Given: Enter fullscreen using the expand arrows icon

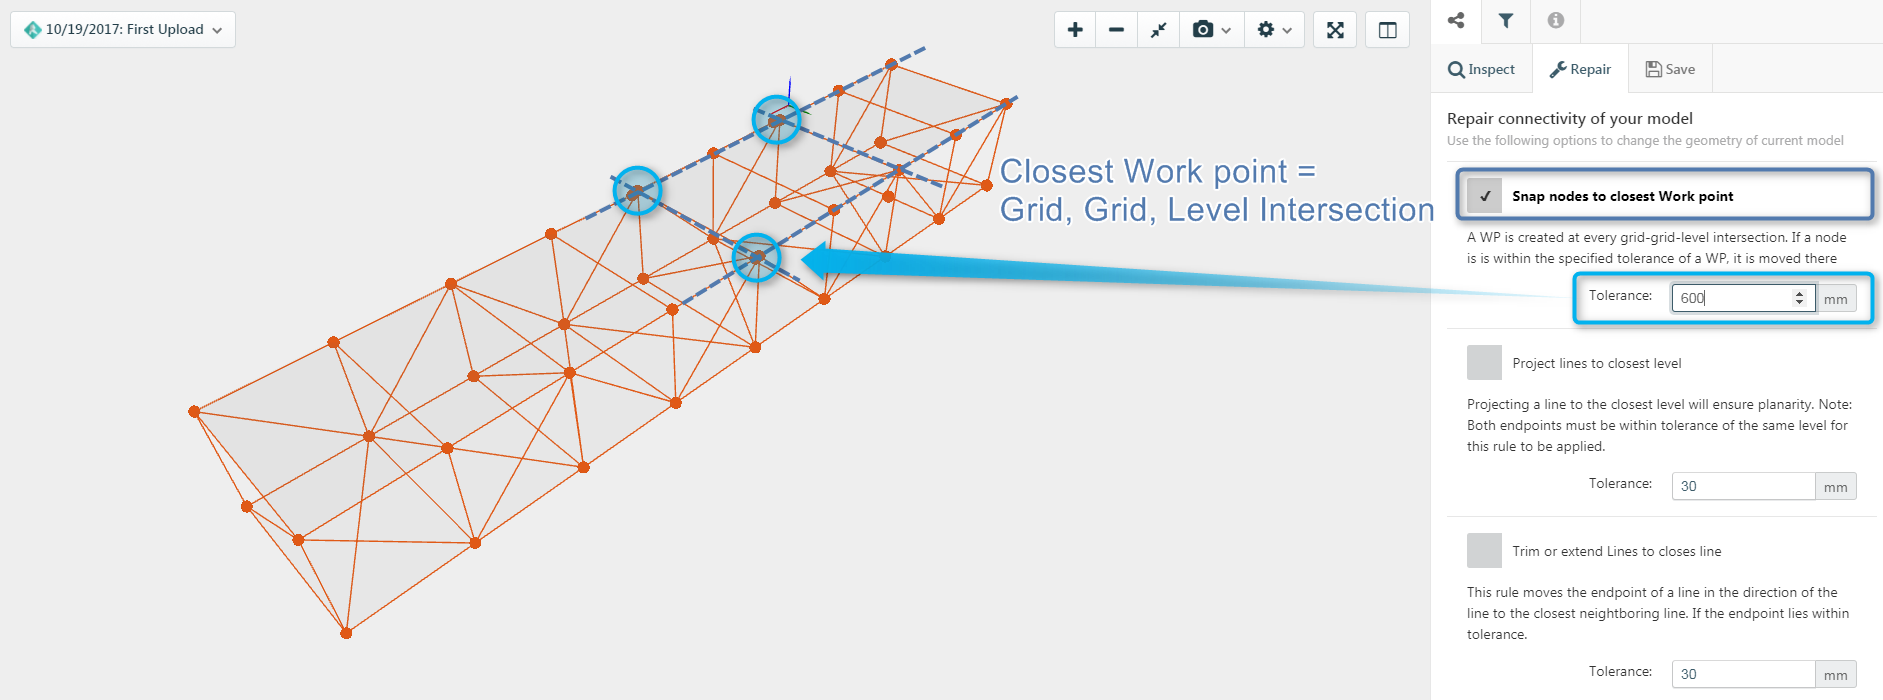Looking at the screenshot, I should tap(1335, 30).
